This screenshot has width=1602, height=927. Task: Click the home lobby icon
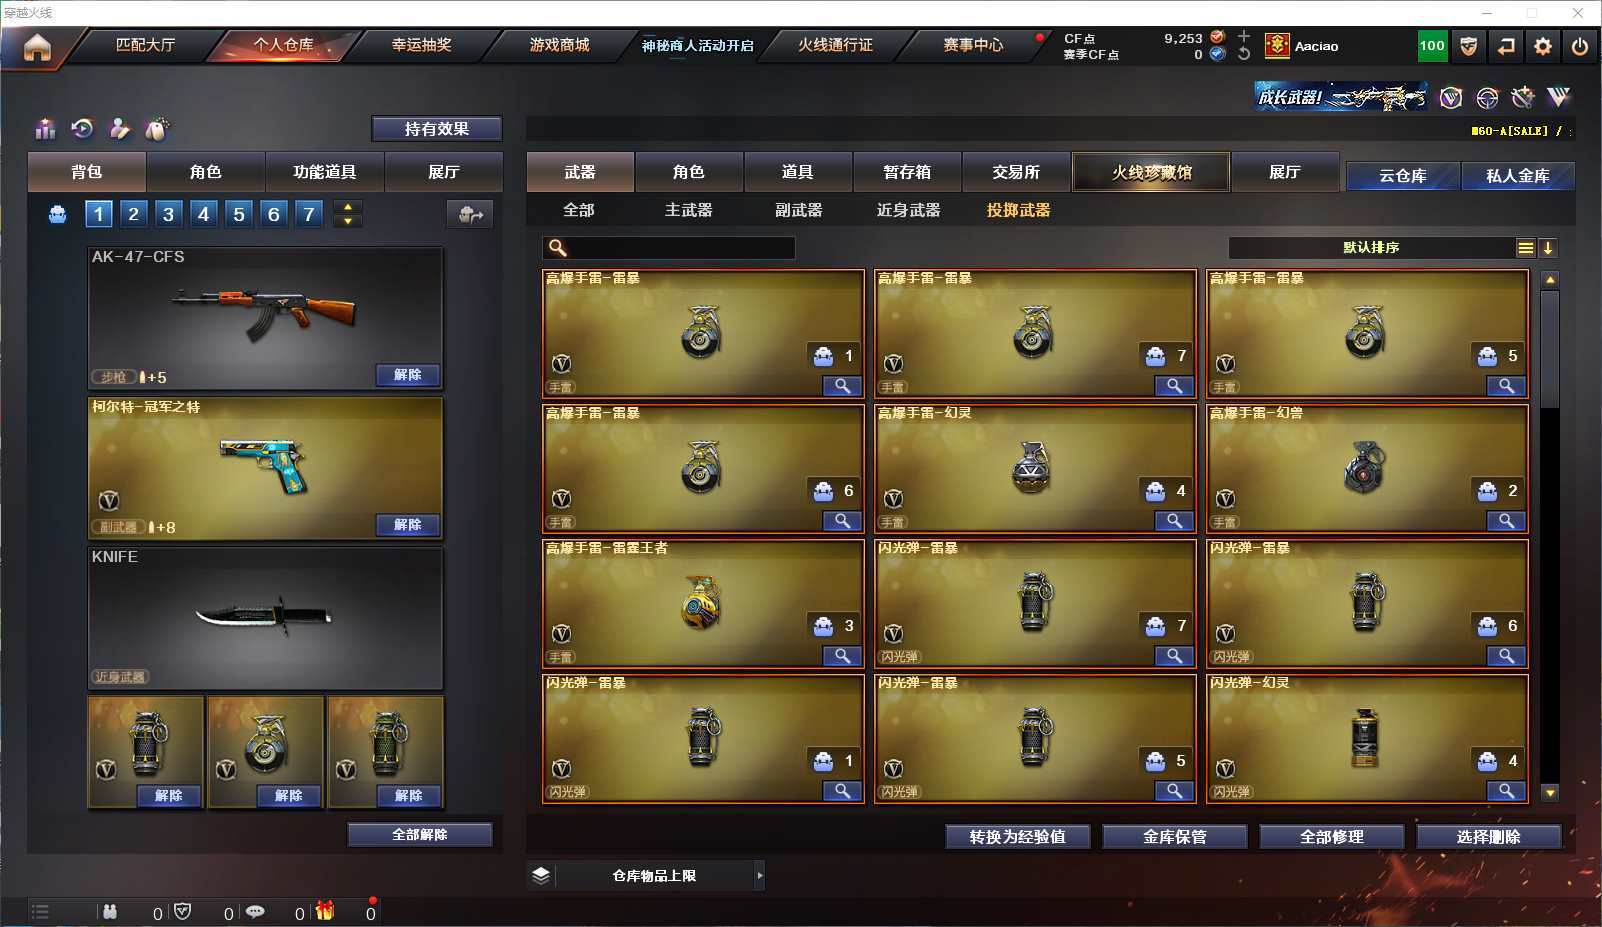(37, 47)
